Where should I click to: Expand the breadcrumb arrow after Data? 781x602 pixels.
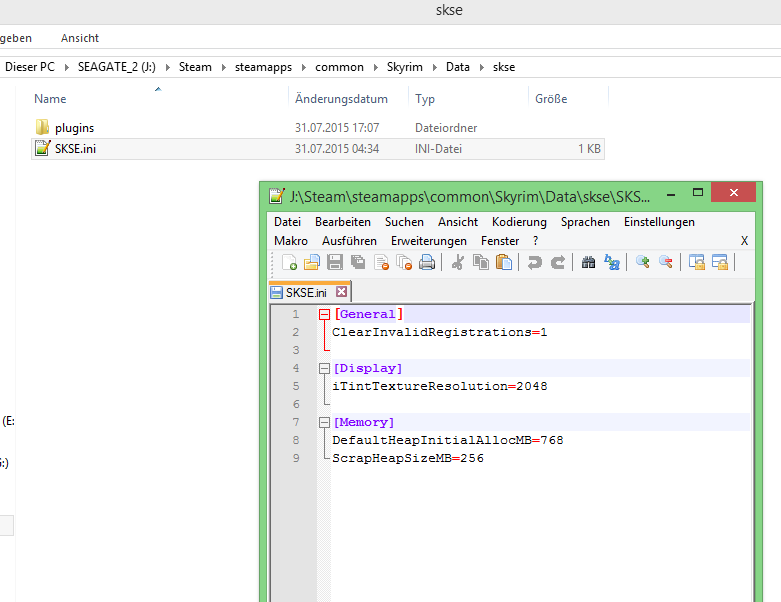482,67
